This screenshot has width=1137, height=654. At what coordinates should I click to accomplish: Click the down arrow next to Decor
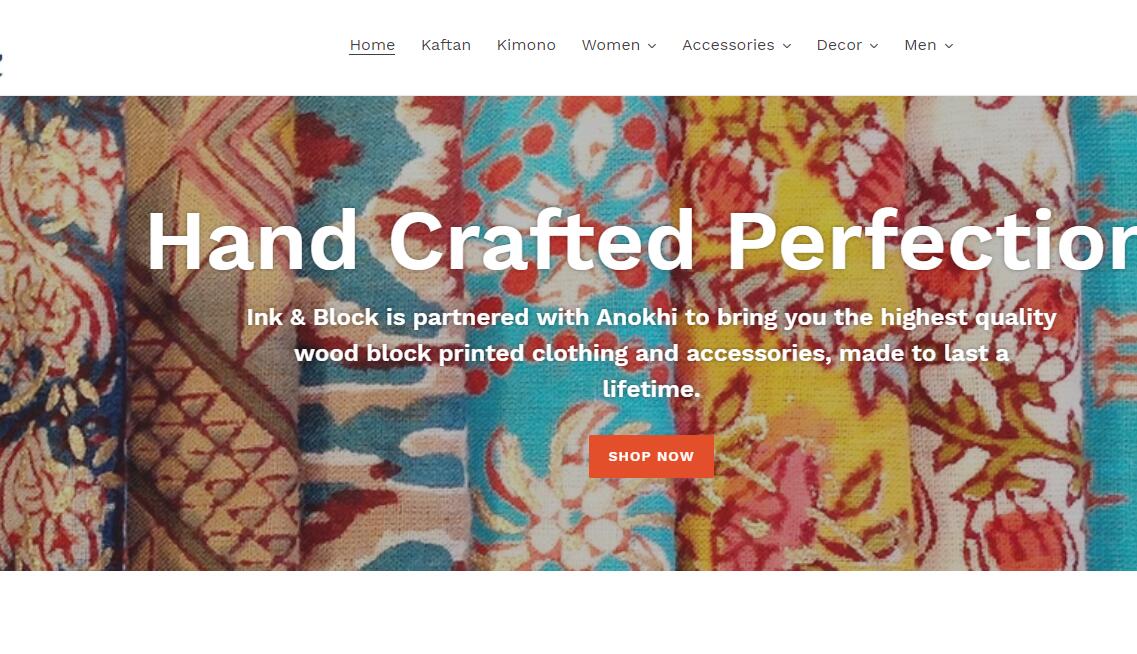click(x=874, y=46)
